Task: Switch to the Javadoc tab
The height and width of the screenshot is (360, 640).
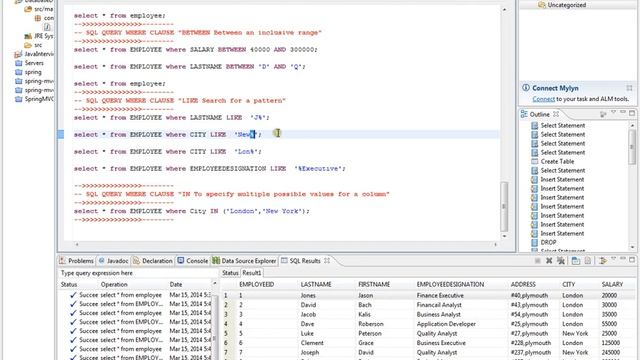Action: 113,260
